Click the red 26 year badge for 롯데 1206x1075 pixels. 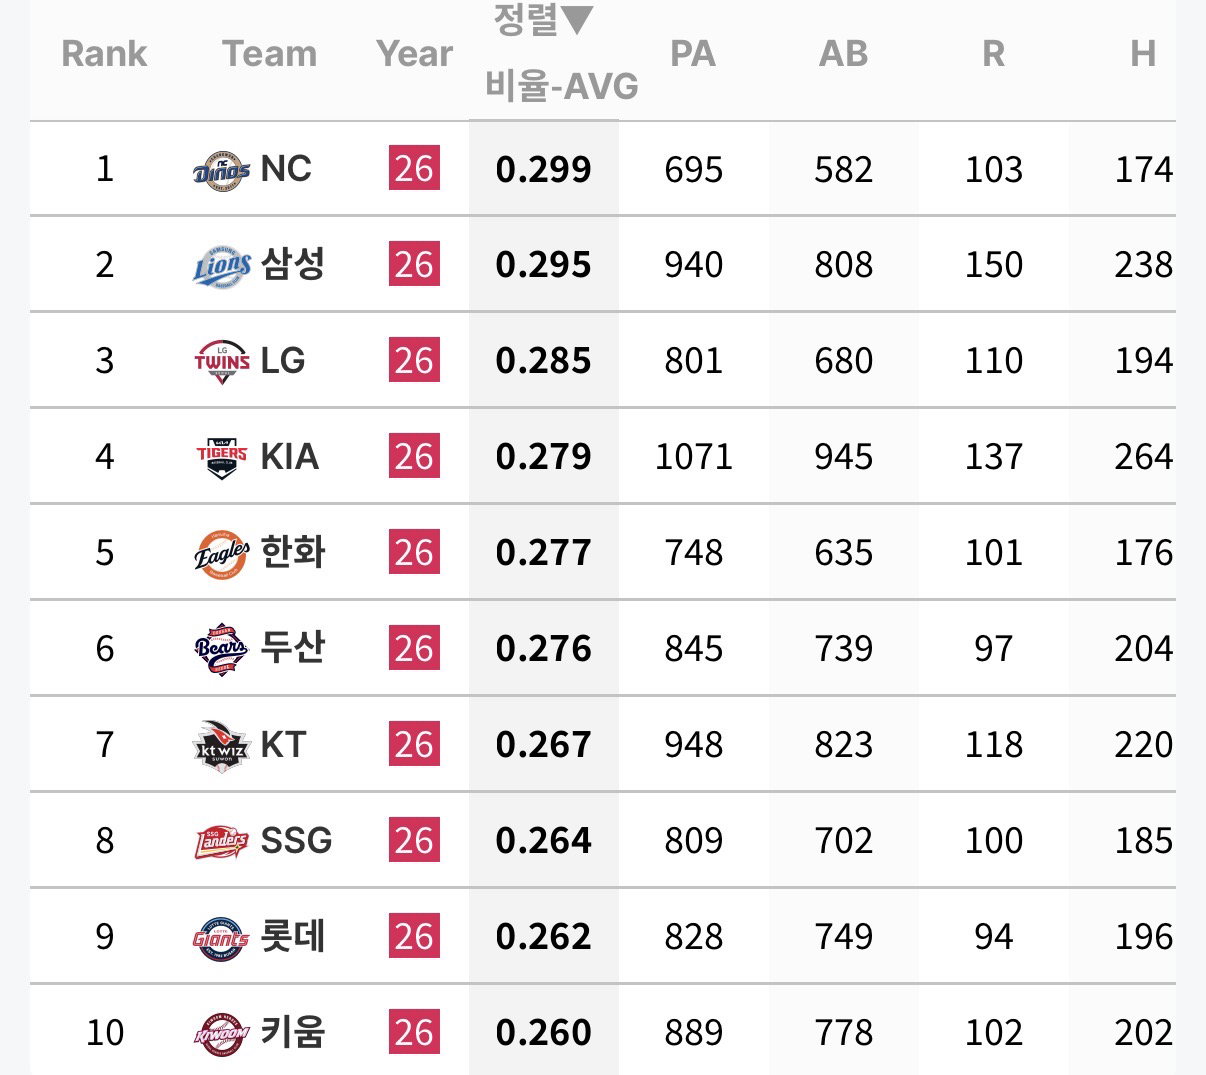click(414, 937)
